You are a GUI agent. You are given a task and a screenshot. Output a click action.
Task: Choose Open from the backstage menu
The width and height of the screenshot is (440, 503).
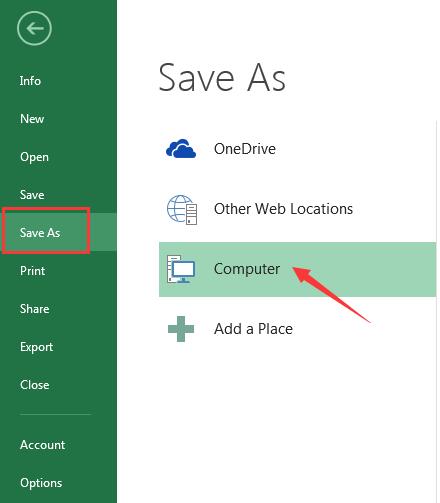(34, 157)
